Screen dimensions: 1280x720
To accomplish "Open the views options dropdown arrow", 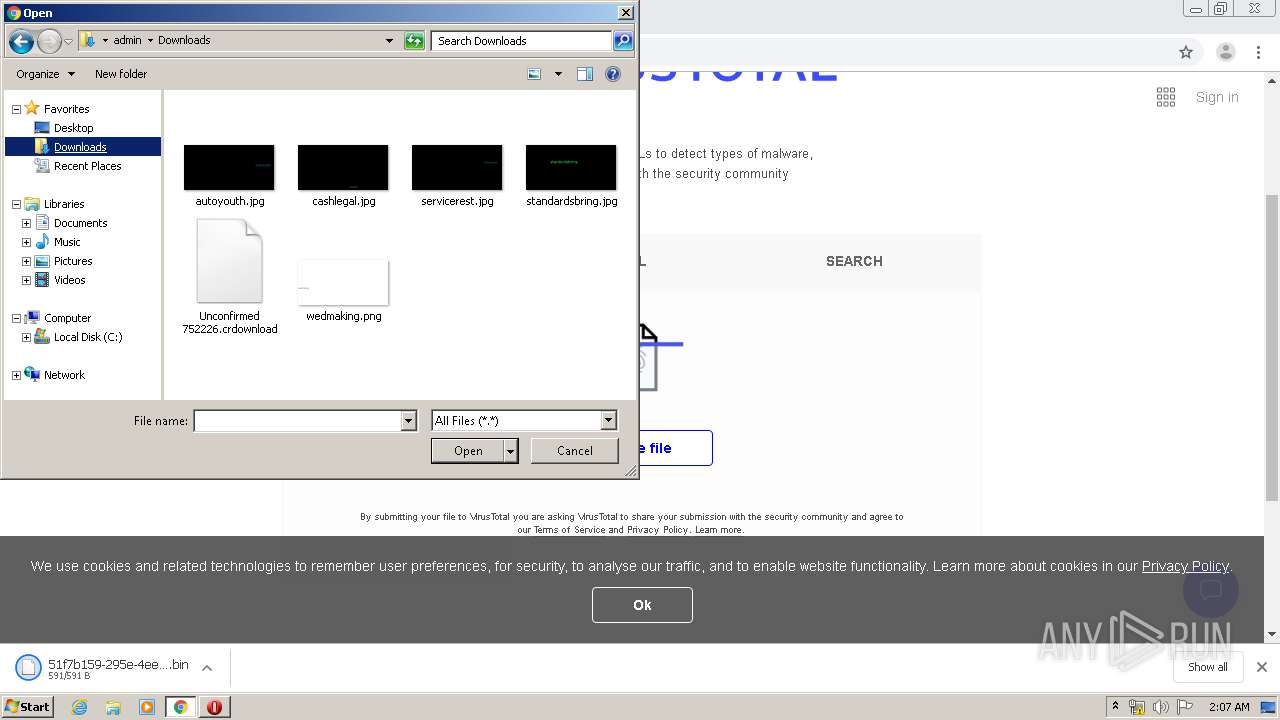I will [558, 74].
